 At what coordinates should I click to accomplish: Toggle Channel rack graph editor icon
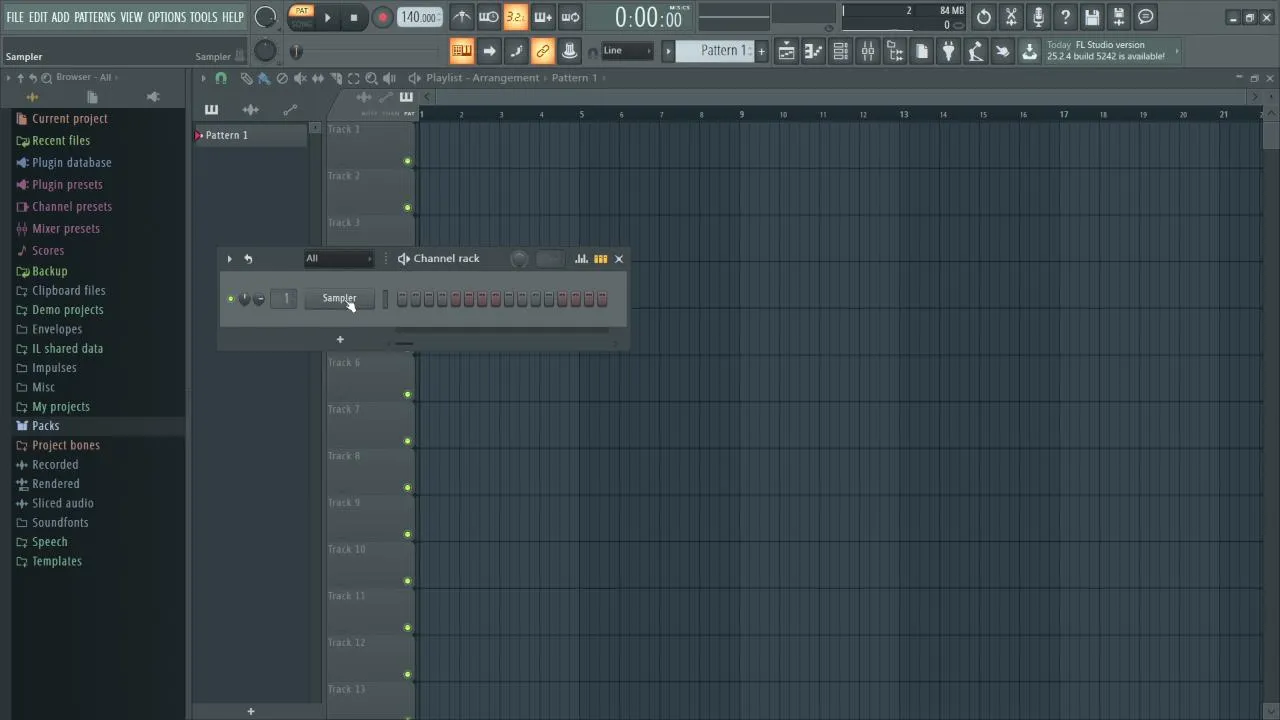[x=581, y=259]
